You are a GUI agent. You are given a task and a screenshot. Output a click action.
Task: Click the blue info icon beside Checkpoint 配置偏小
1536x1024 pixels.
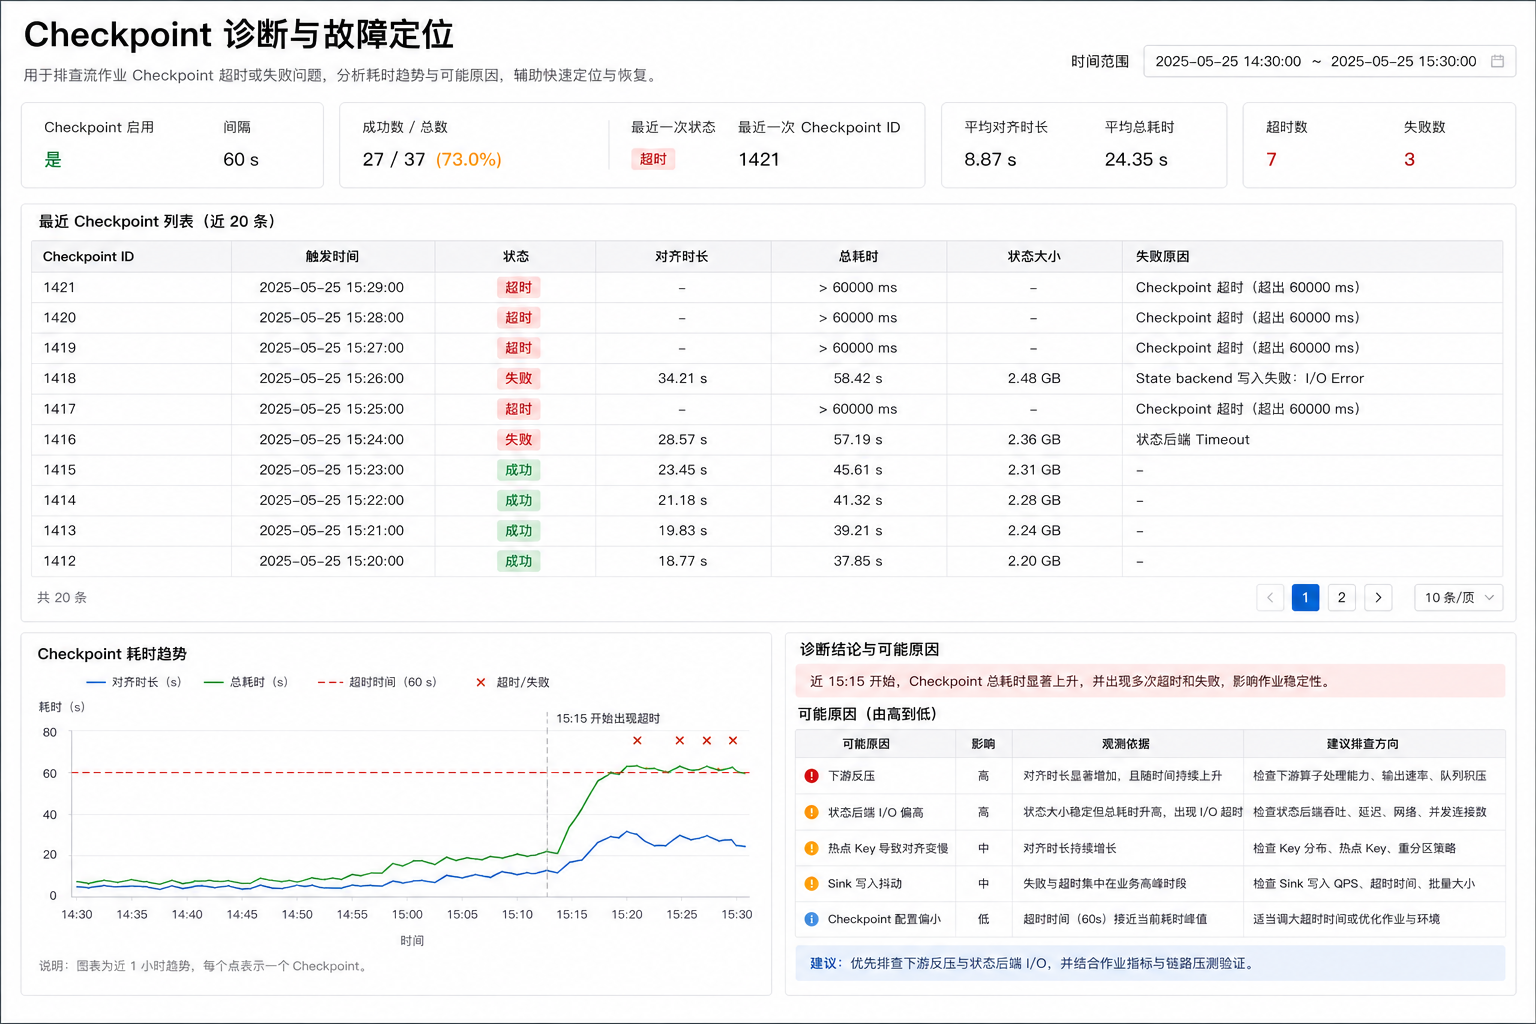(811, 919)
